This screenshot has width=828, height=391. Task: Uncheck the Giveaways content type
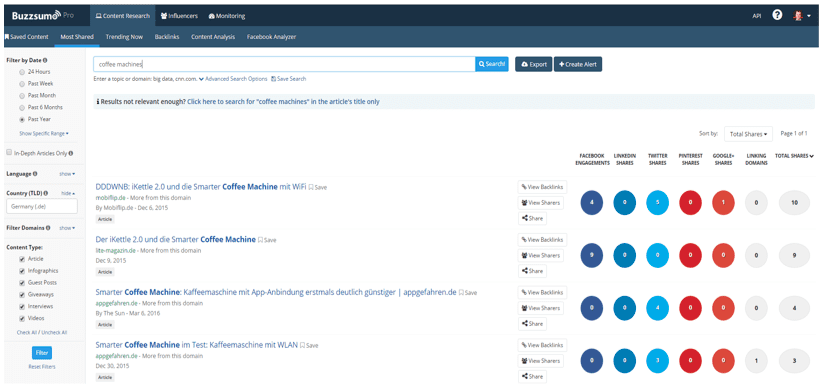[22, 295]
